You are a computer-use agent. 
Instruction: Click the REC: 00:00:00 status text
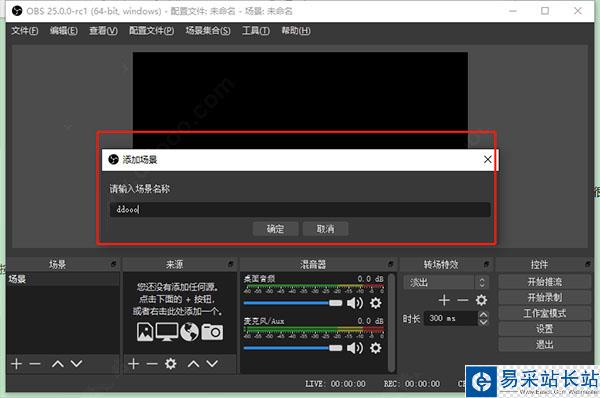(412, 383)
